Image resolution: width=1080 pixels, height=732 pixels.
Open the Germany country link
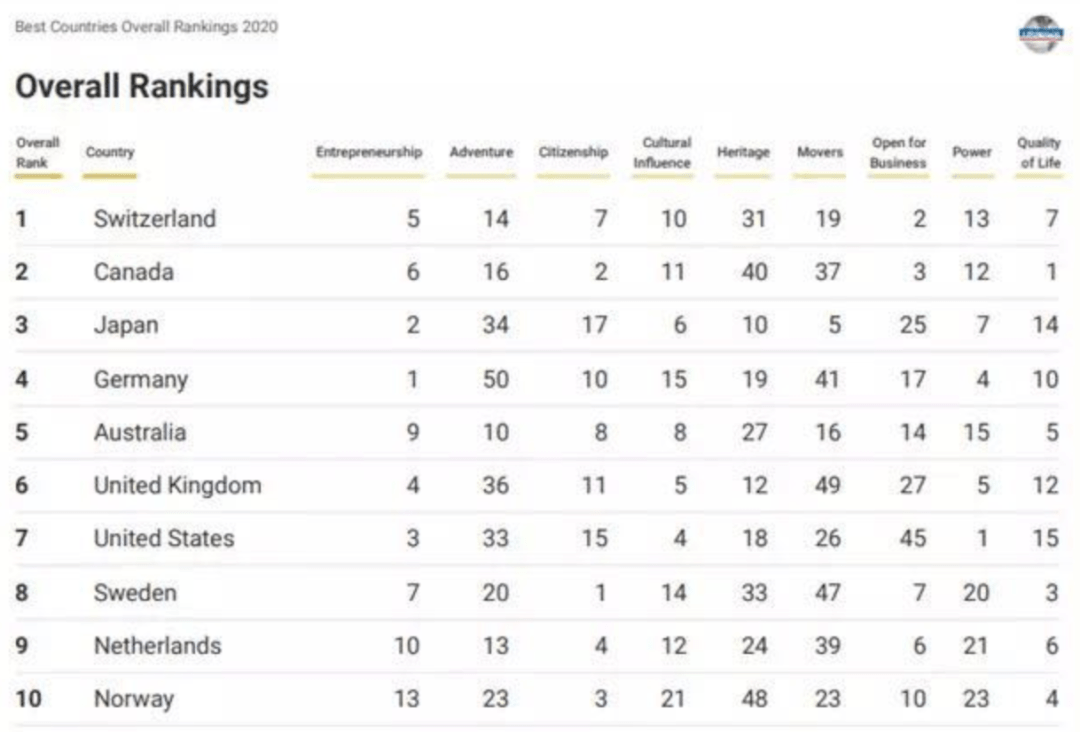coord(141,379)
